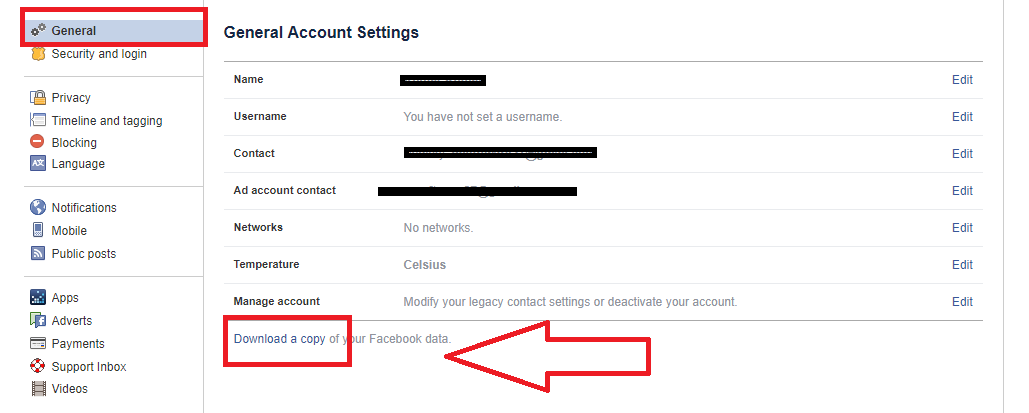Viewport: 1029px width, 413px height.
Task: Go to Public posts settings
Action: [83, 254]
